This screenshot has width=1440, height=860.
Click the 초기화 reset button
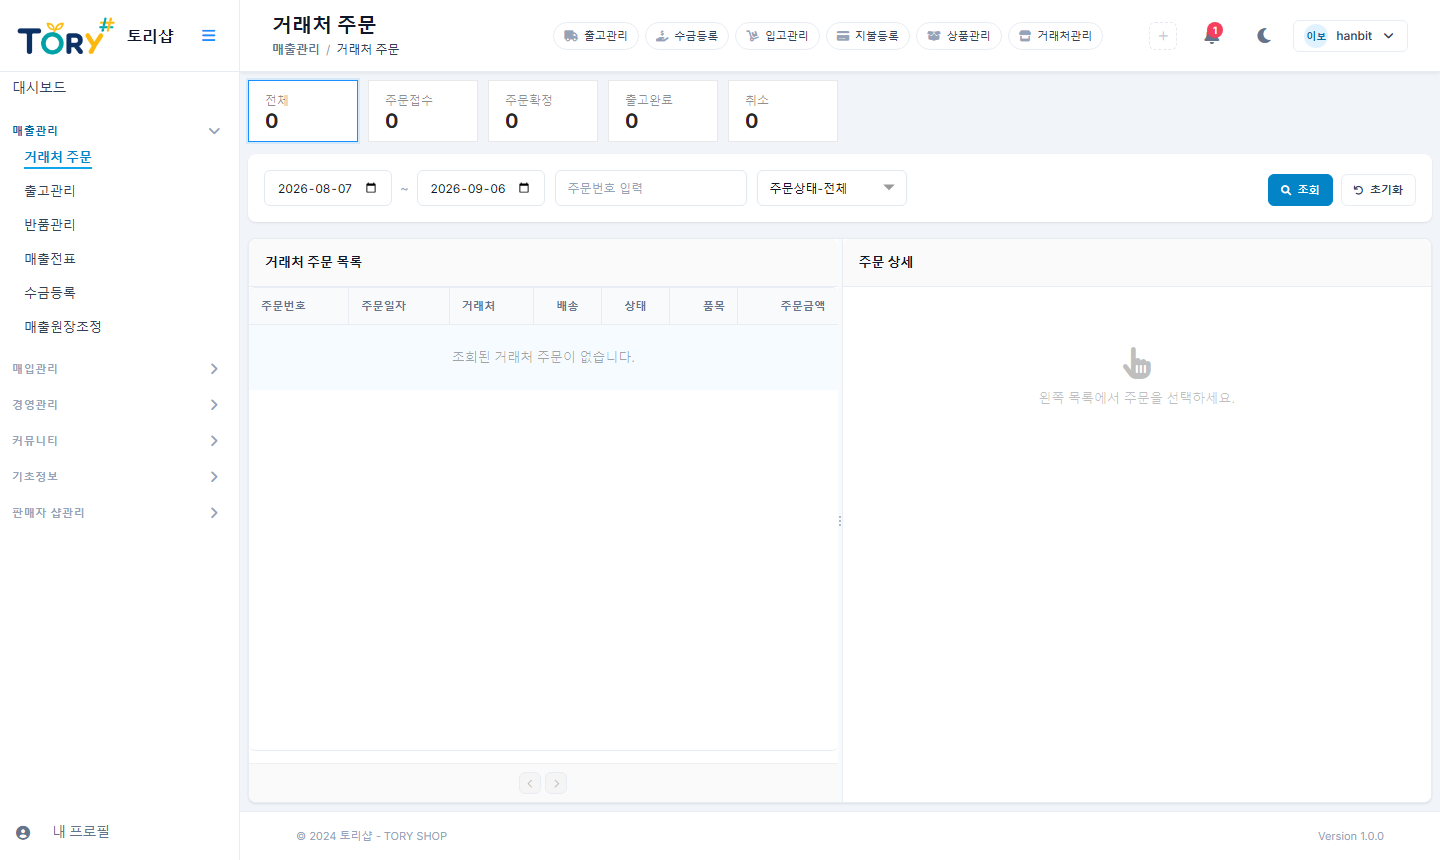1378,190
